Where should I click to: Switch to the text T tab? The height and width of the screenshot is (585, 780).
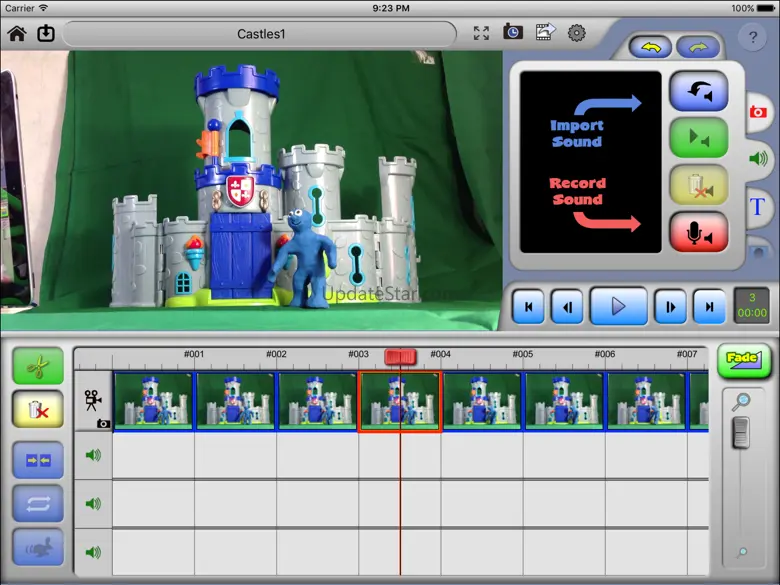click(x=757, y=206)
